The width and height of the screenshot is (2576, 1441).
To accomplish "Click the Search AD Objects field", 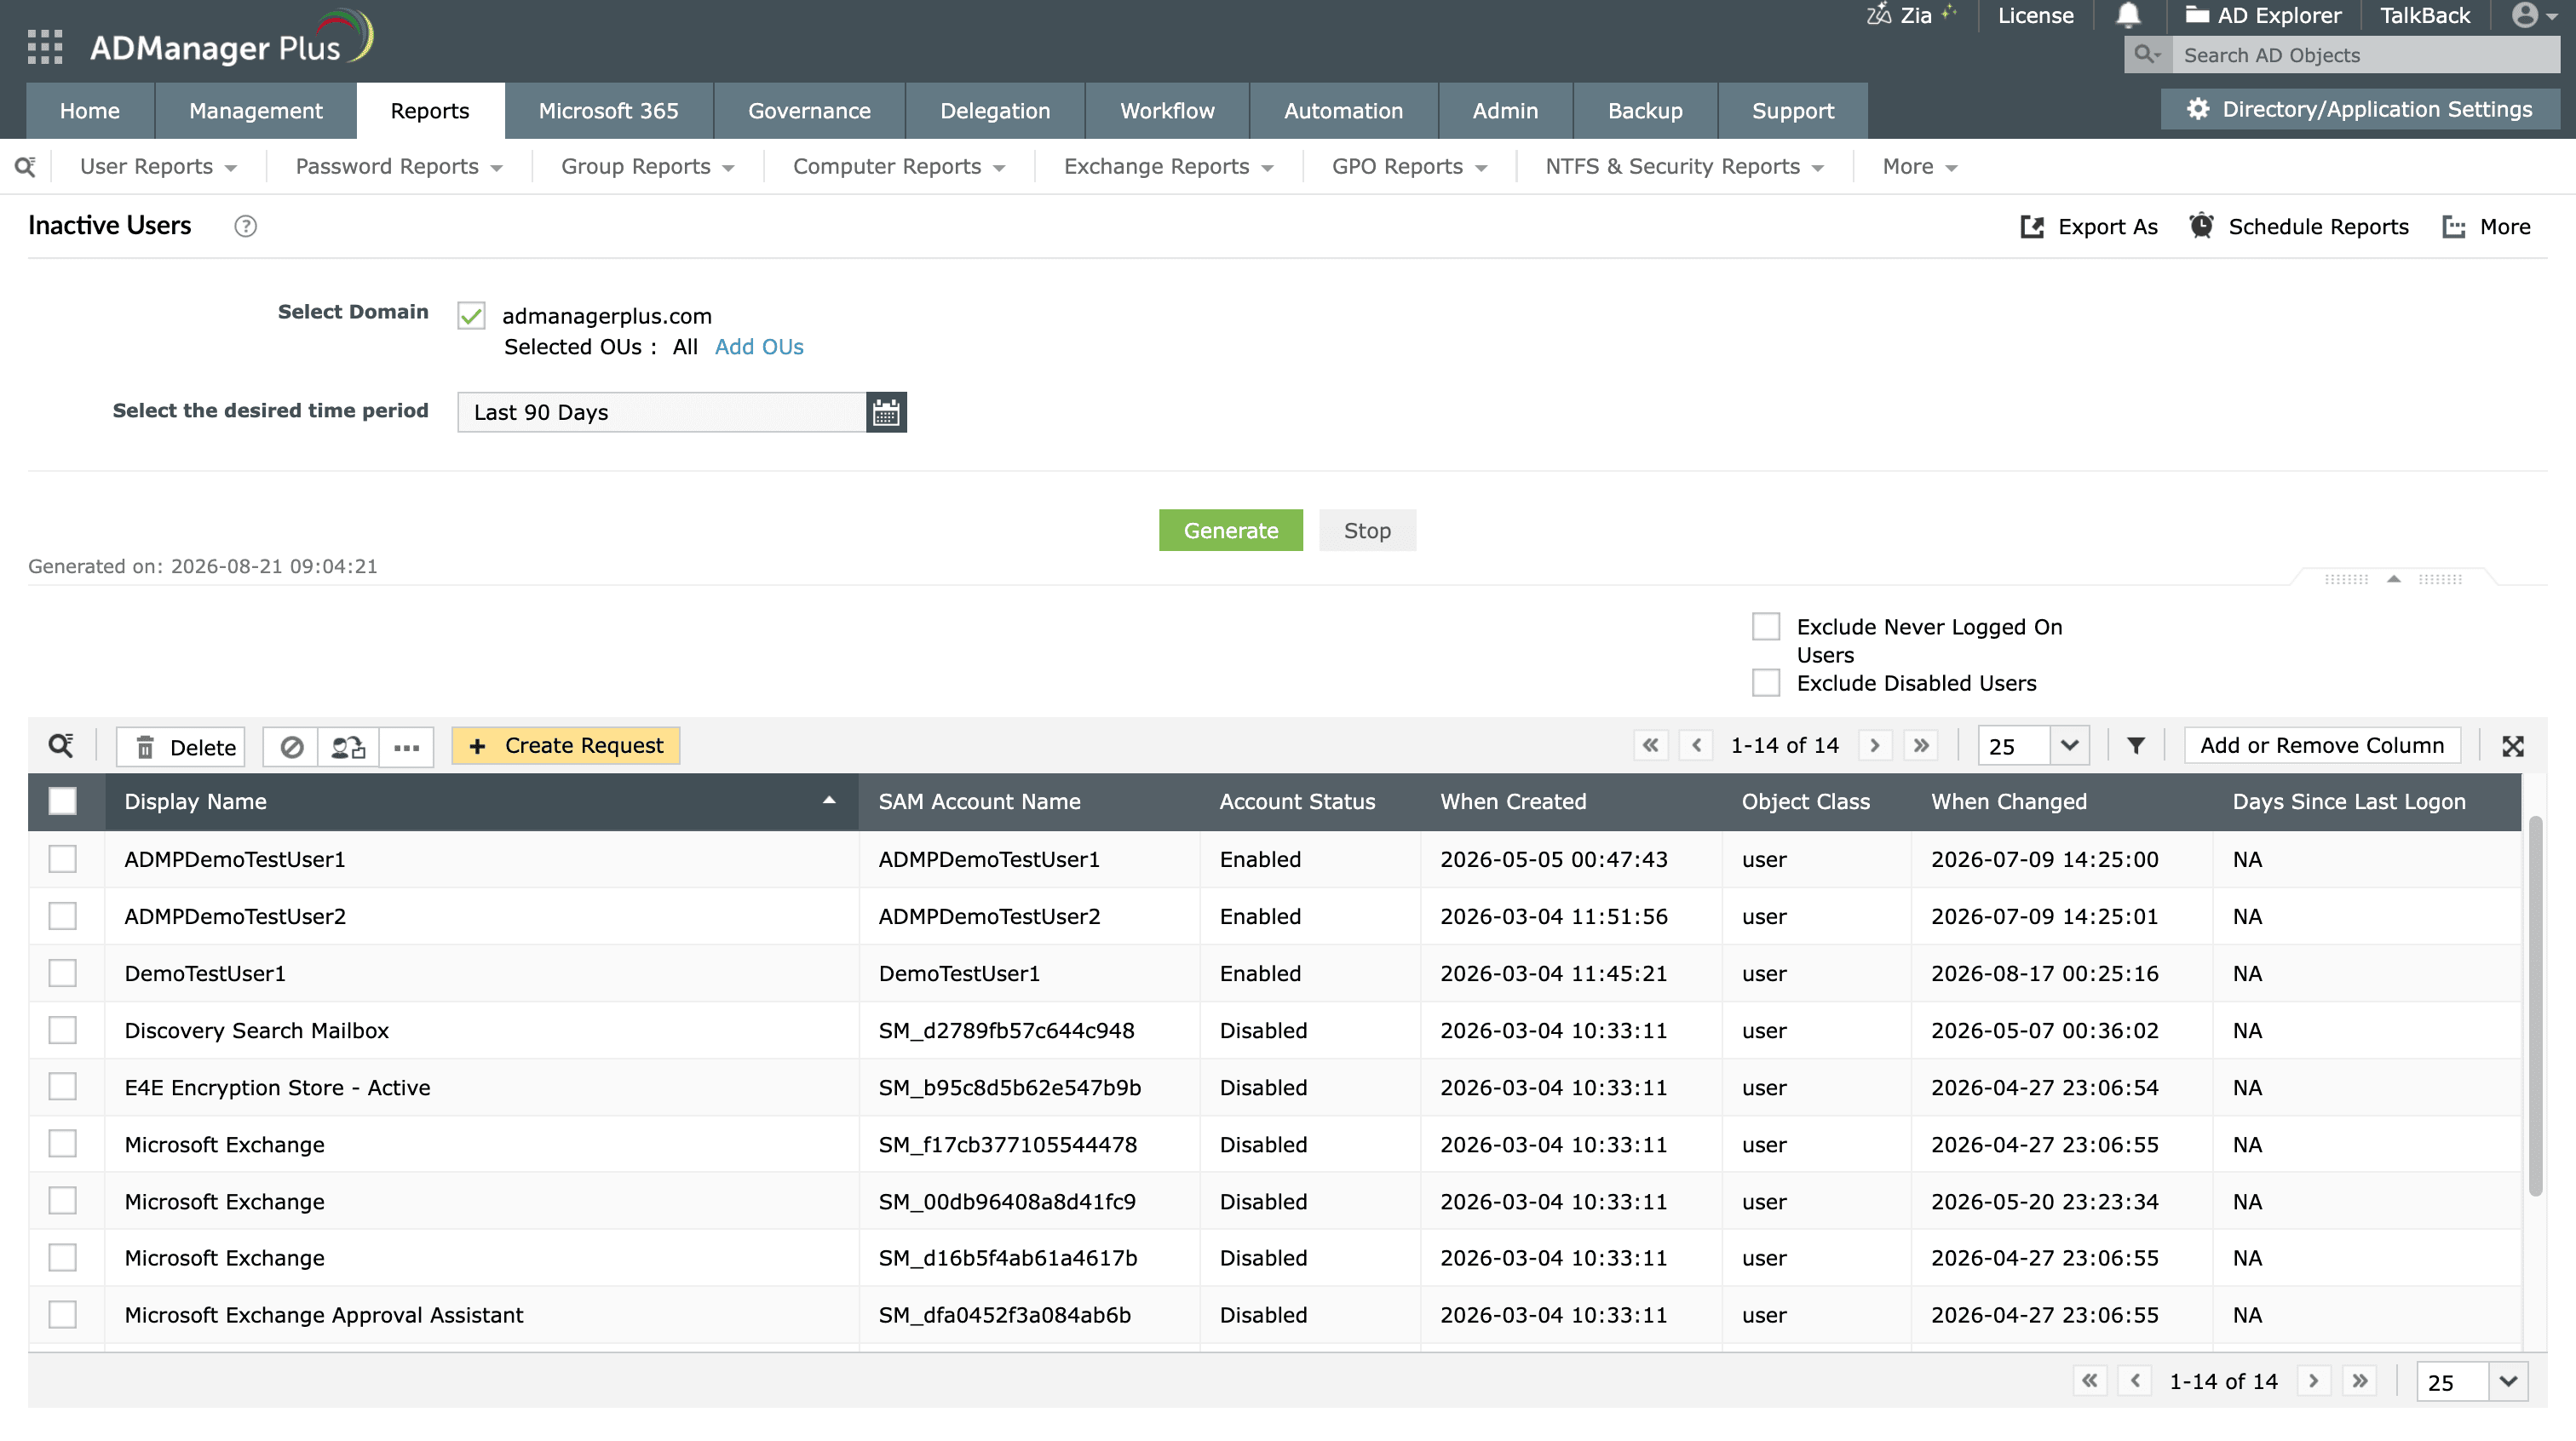I will pyautogui.click(x=2366, y=55).
